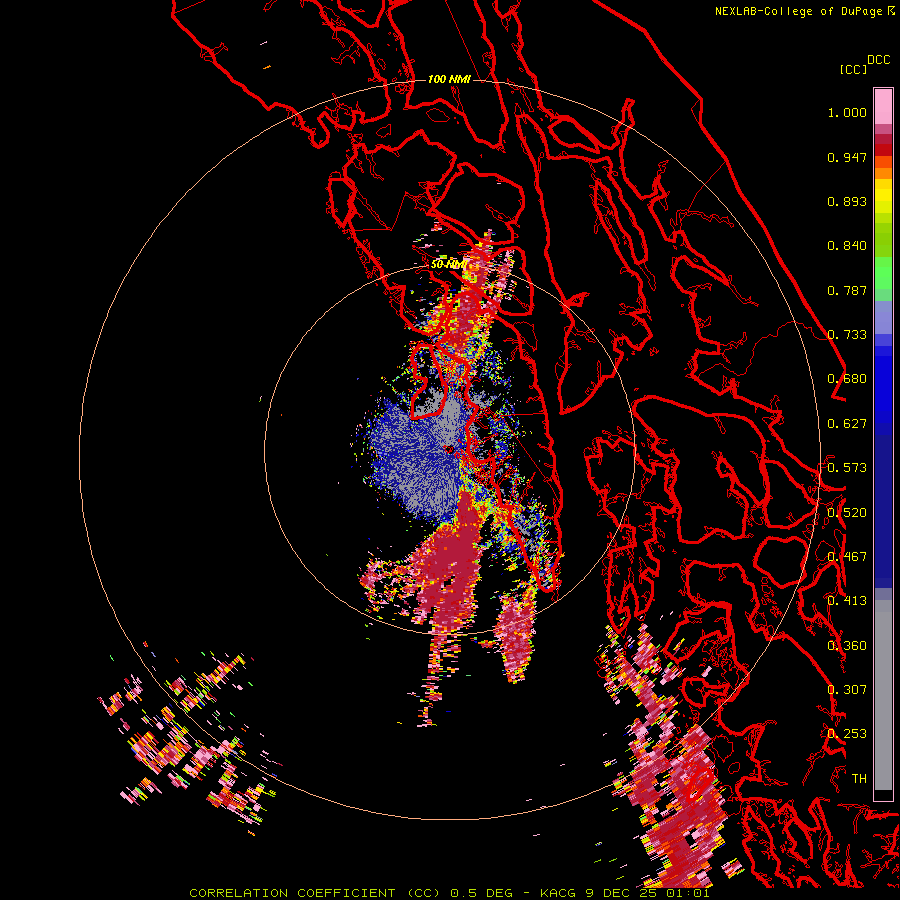Click the 0.627 colorbar value
Image resolution: width=900 pixels, height=900 pixels.
coord(847,424)
